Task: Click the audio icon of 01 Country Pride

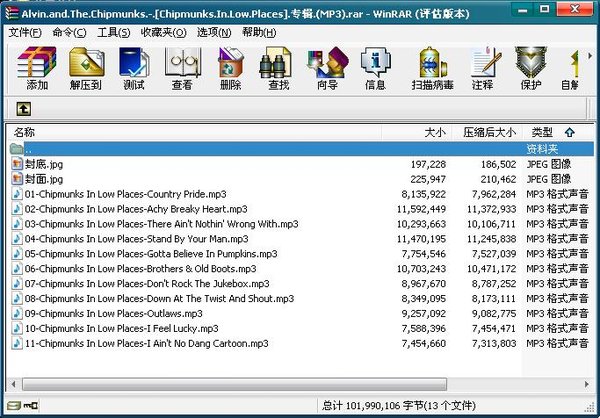Action: coord(17,194)
